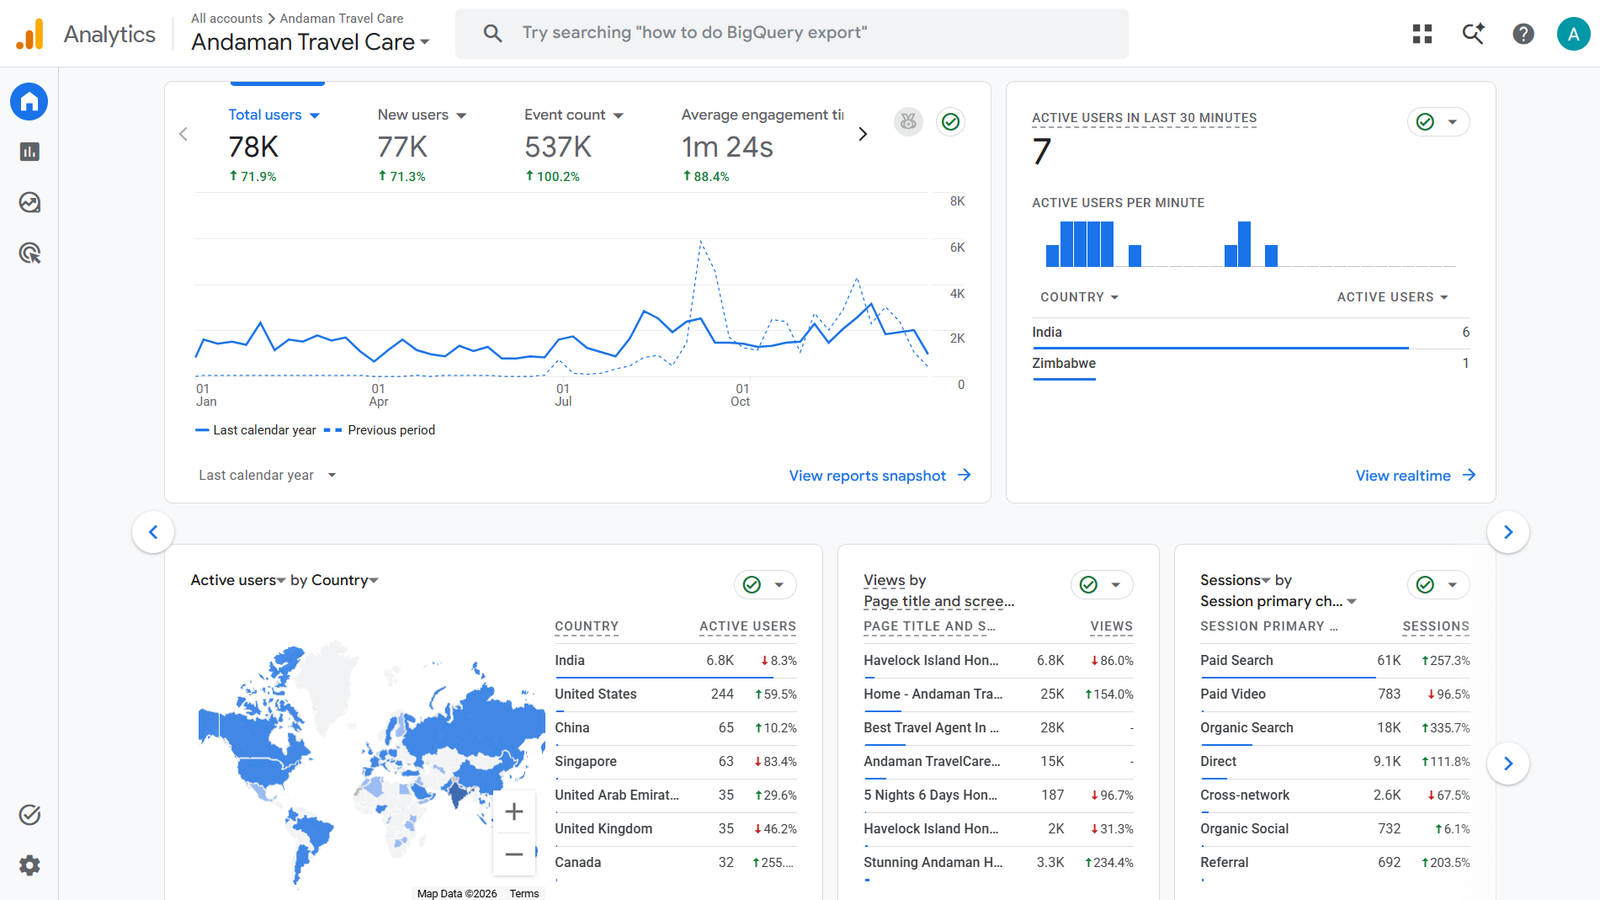The height and width of the screenshot is (900, 1600).
Task: Click the account avatar A
Action: 1573,34
